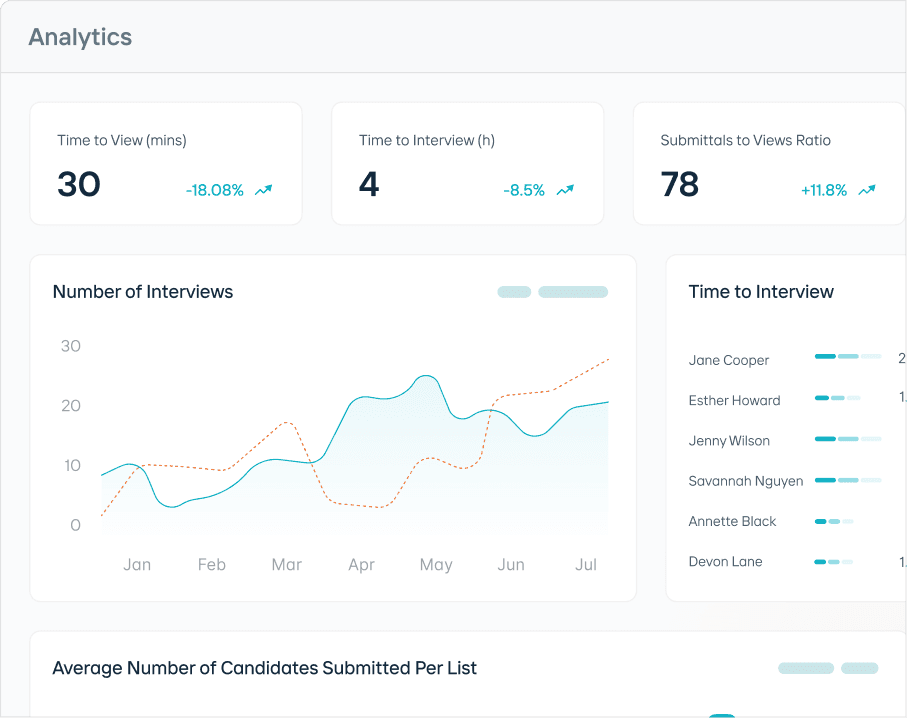Viewport: 907px width, 718px height.
Task: Click the right legend pill above Candidates Submitted chart
Action: click(x=862, y=668)
